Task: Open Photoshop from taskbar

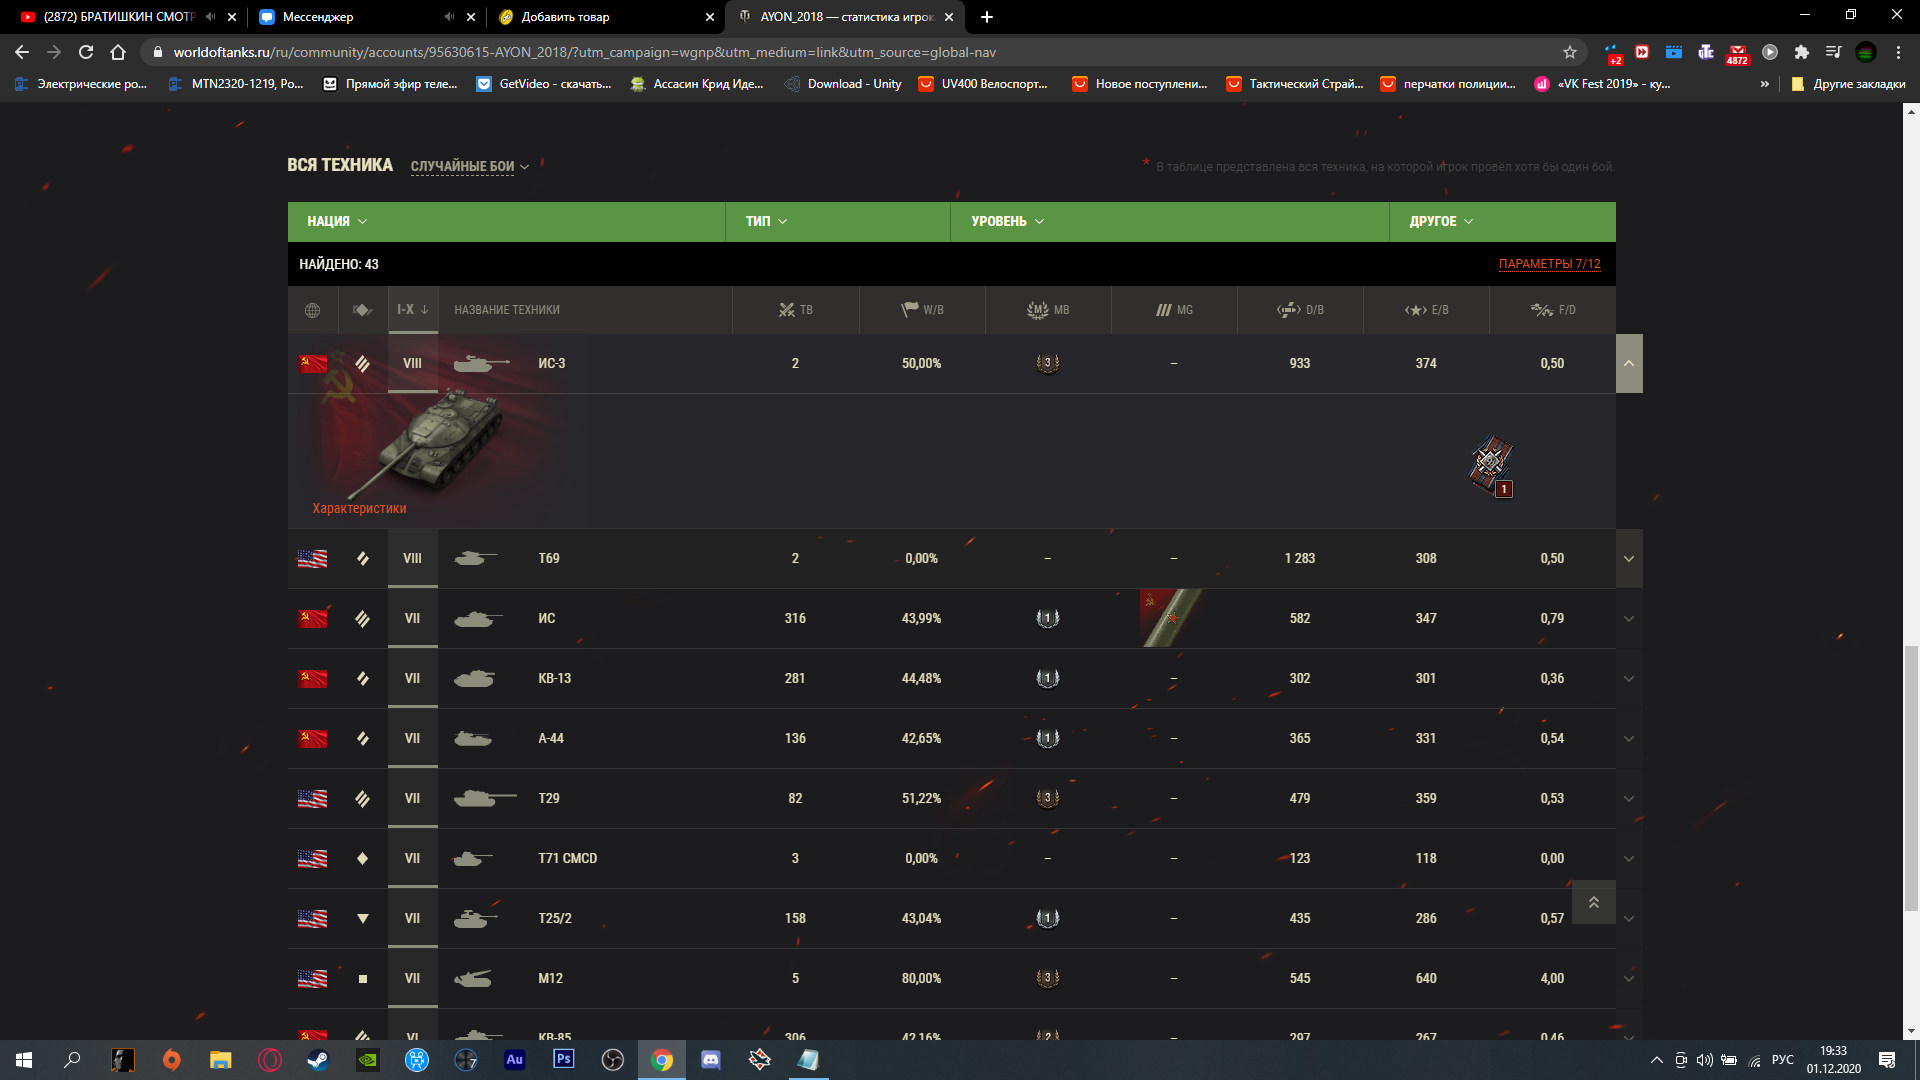Action: 564,1059
